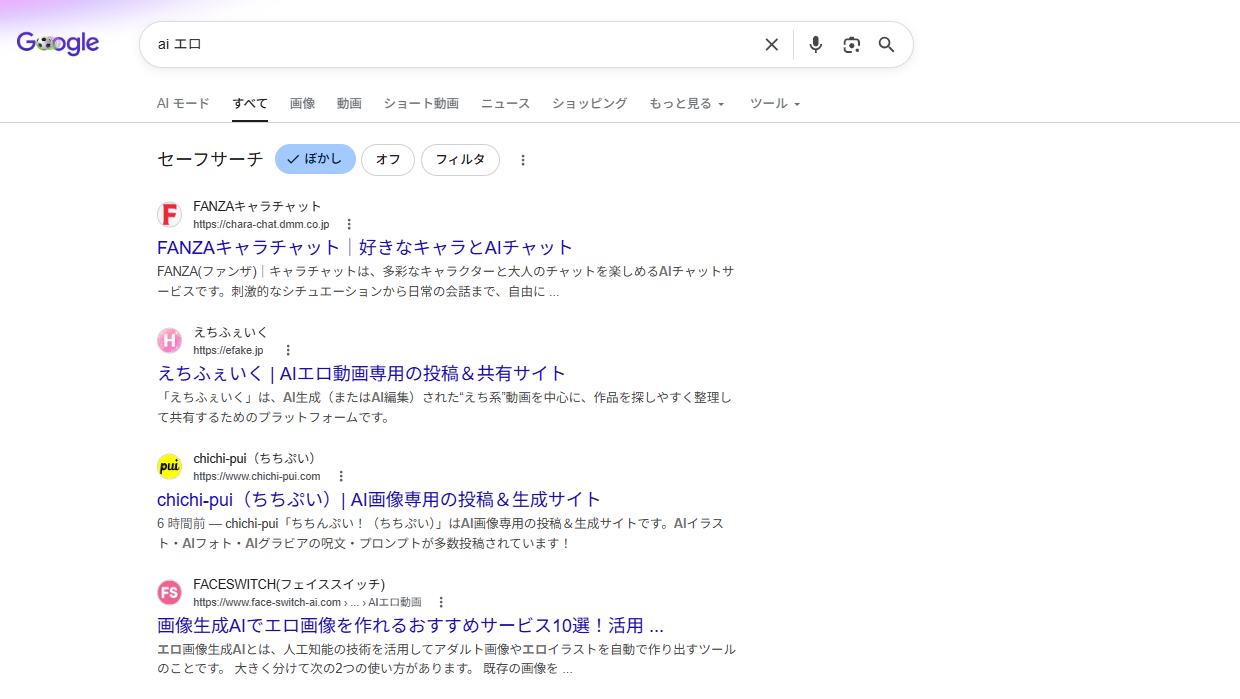1240x699 pixels.
Task: Open three-dot menu next to www.chichi-pui.com
Action: [x=341, y=476]
